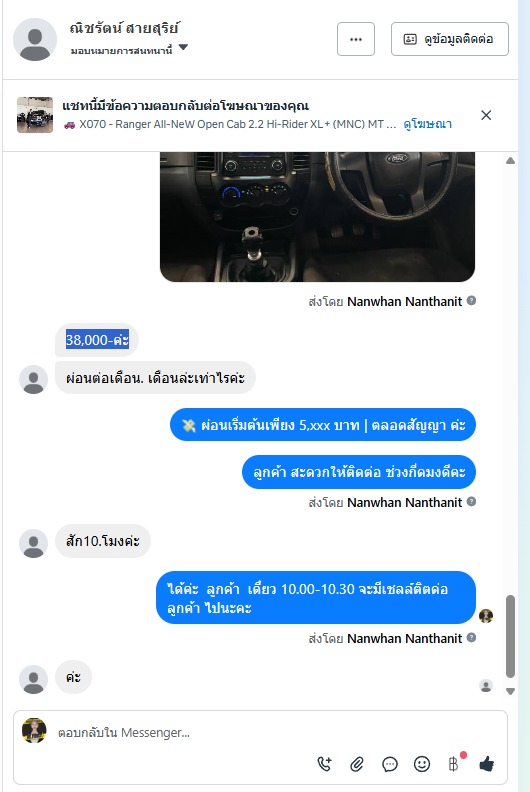Dismiss the ad reply banner
This screenshot has height=792, width=530.
tap(486, 115)
